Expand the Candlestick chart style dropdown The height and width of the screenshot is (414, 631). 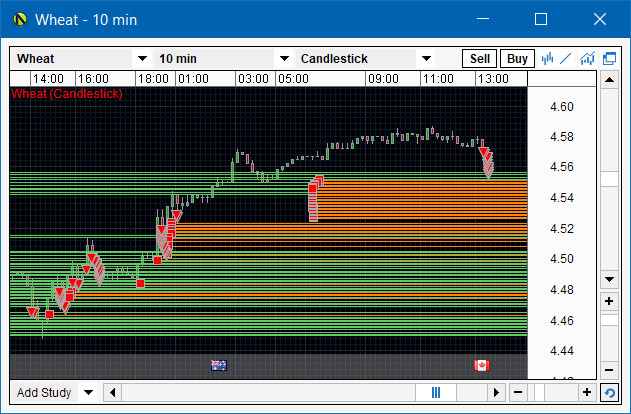point(426,59)
